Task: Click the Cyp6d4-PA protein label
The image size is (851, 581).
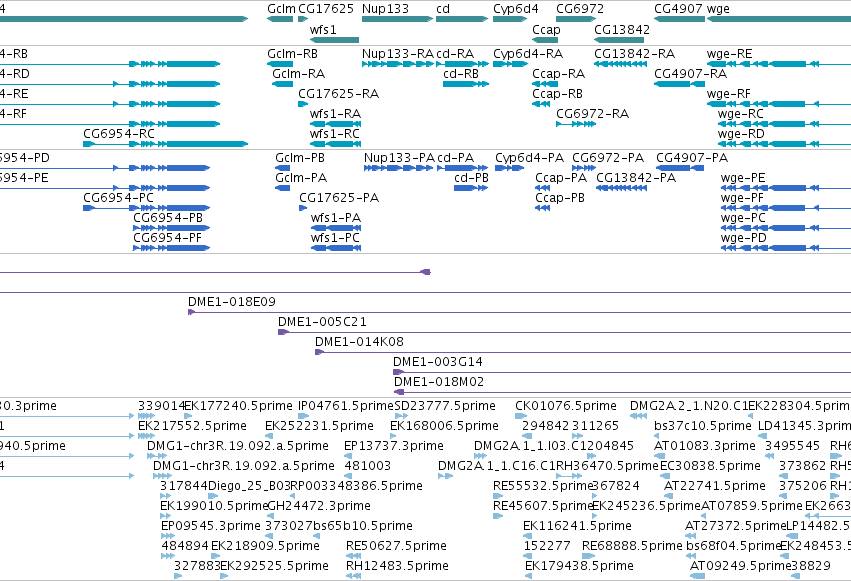Action: pyautogui.click(x=529, y=158)
